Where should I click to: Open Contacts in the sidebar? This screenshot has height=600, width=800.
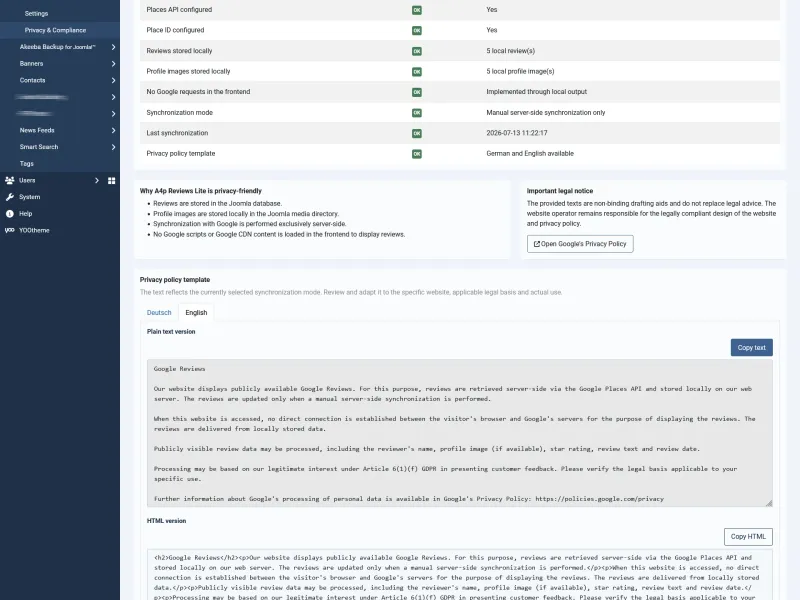32,80
